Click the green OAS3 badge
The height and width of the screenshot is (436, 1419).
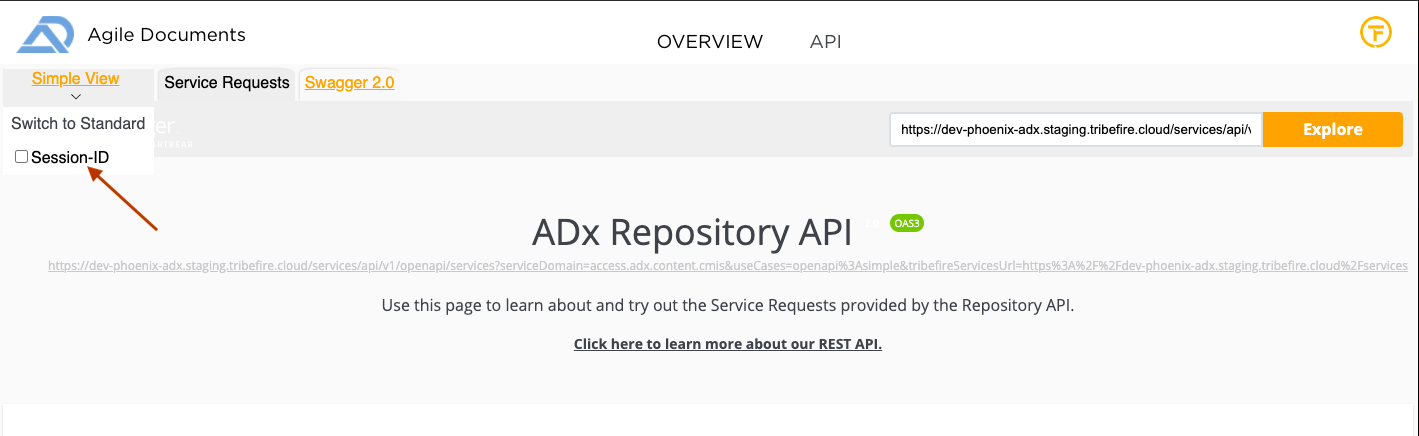point(906,223)
